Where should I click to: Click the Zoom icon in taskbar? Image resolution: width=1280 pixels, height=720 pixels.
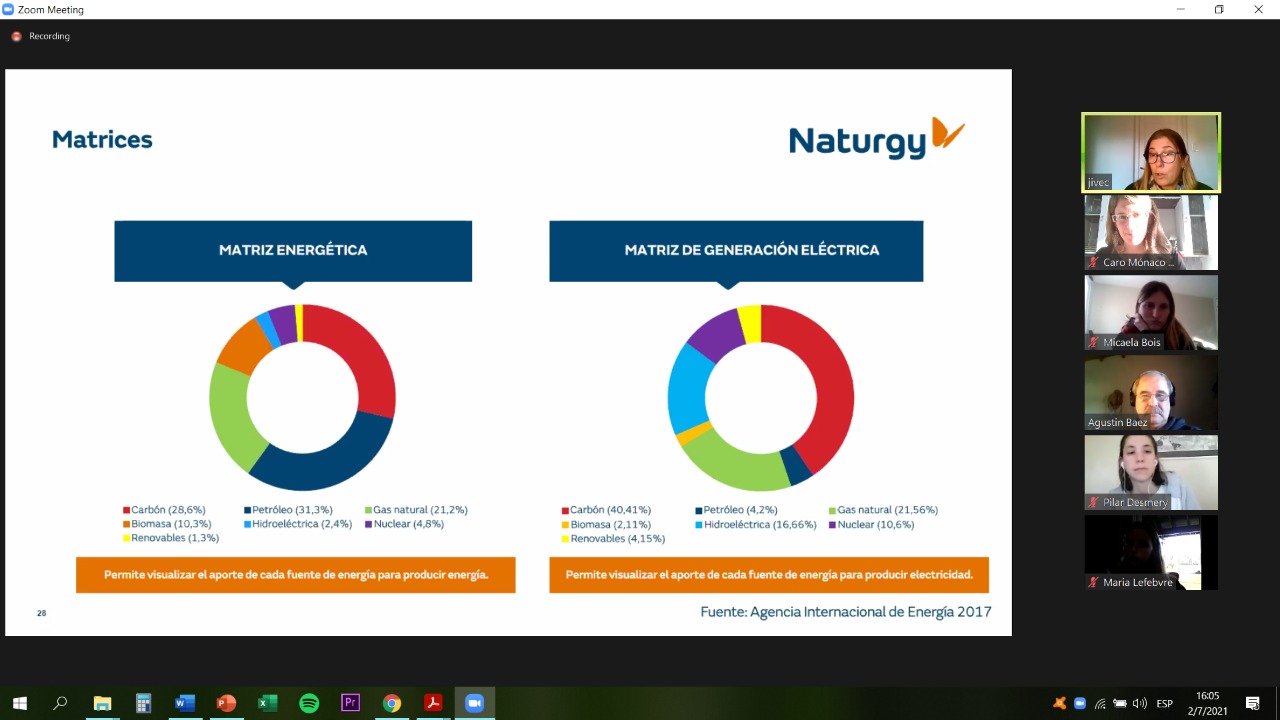coord(474,703)
